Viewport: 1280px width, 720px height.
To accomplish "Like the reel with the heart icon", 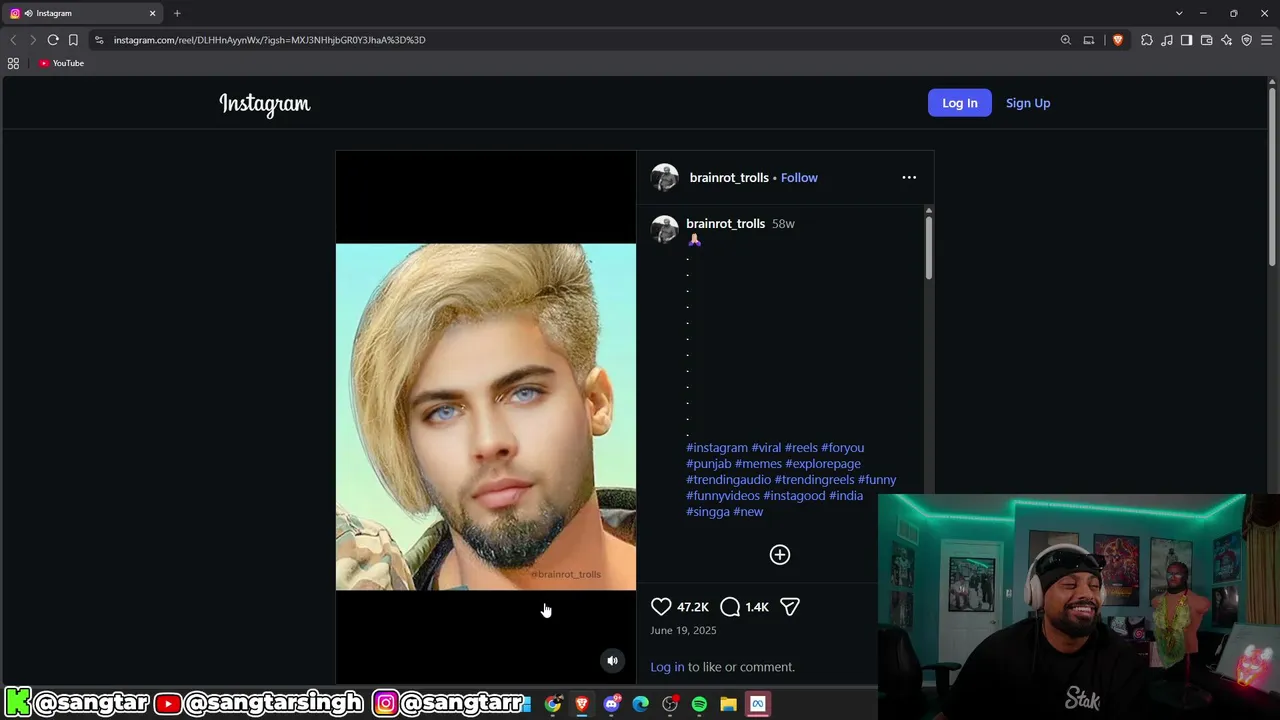I will [x=661, y=607].
